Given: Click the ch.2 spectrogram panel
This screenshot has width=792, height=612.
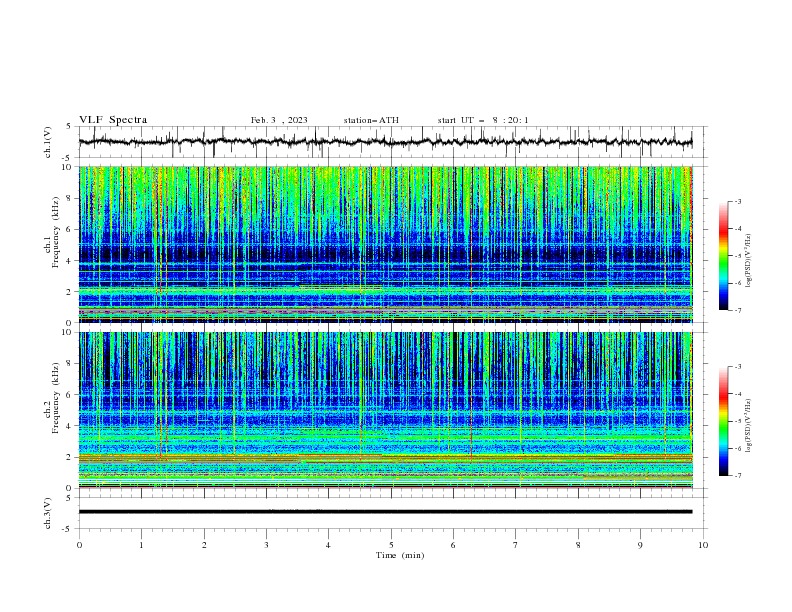Looking at the screenshot, I should (386, 410).
